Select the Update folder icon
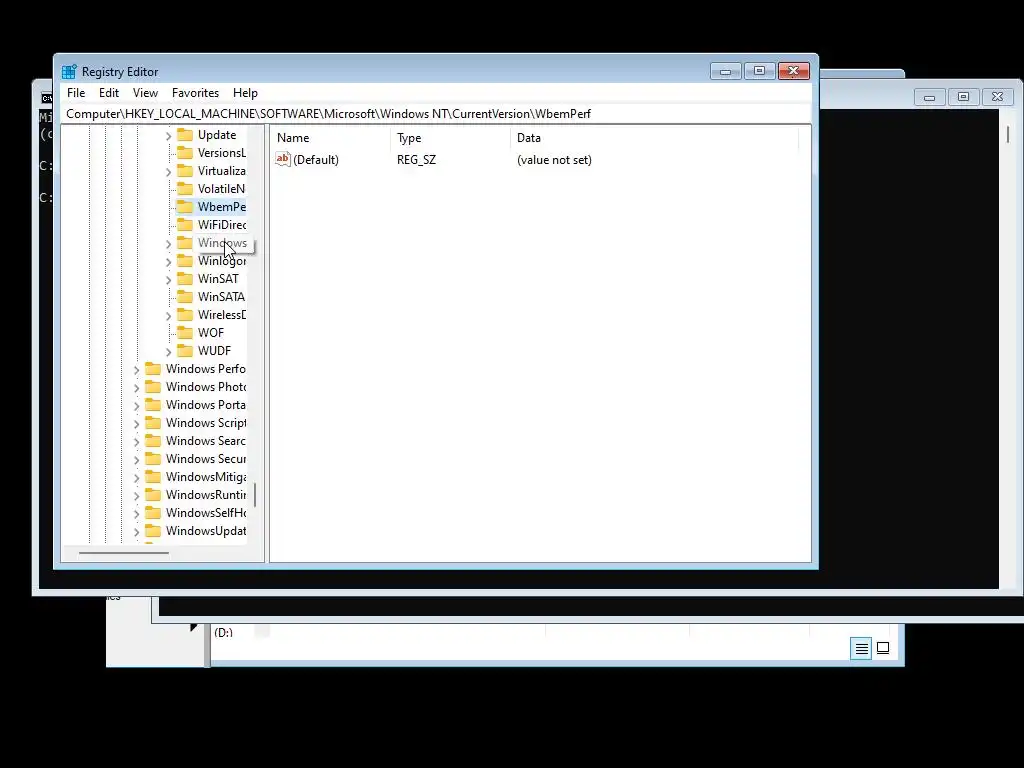 click(185, 135)
